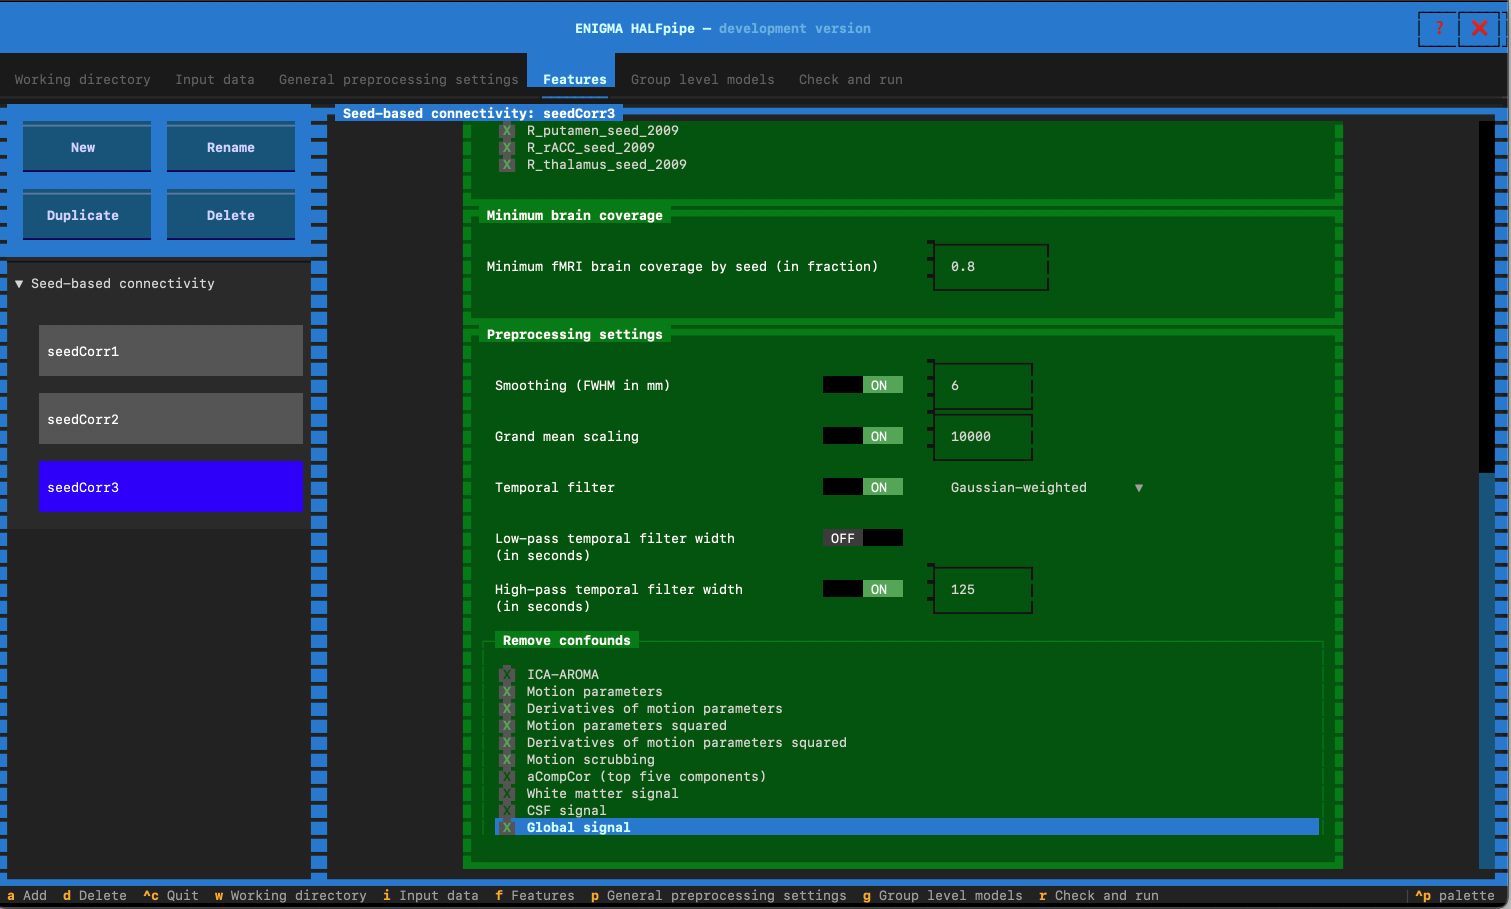Open the help question mark icon
Viewport: 1511px width, 909px height.
[1439, 28]
